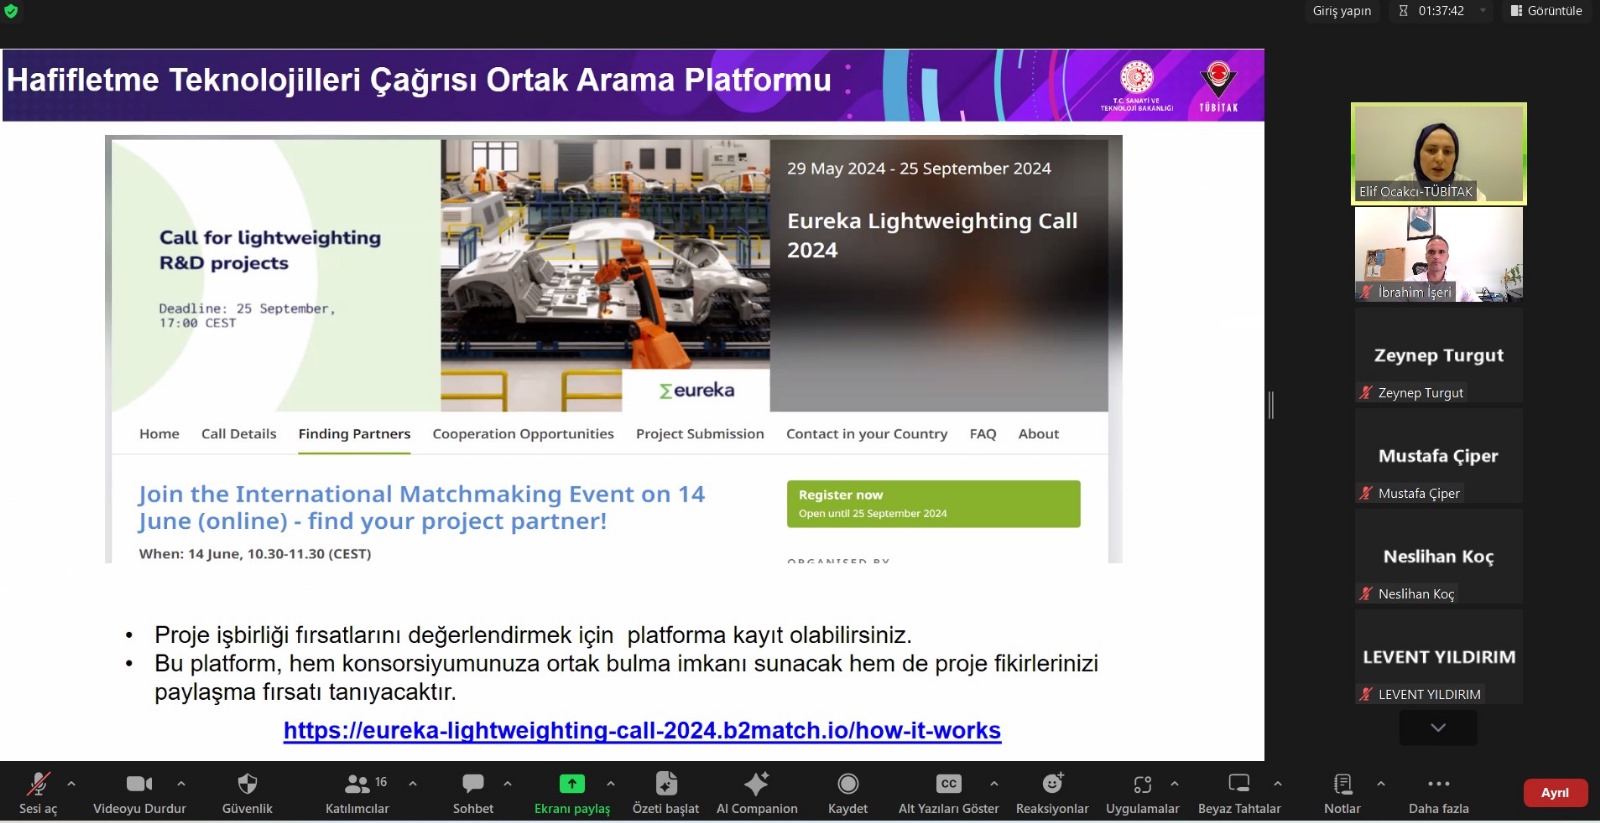Open Reaksiyonlar reactions menu
The image size is (1600, 823).
tap(1052, 793)
